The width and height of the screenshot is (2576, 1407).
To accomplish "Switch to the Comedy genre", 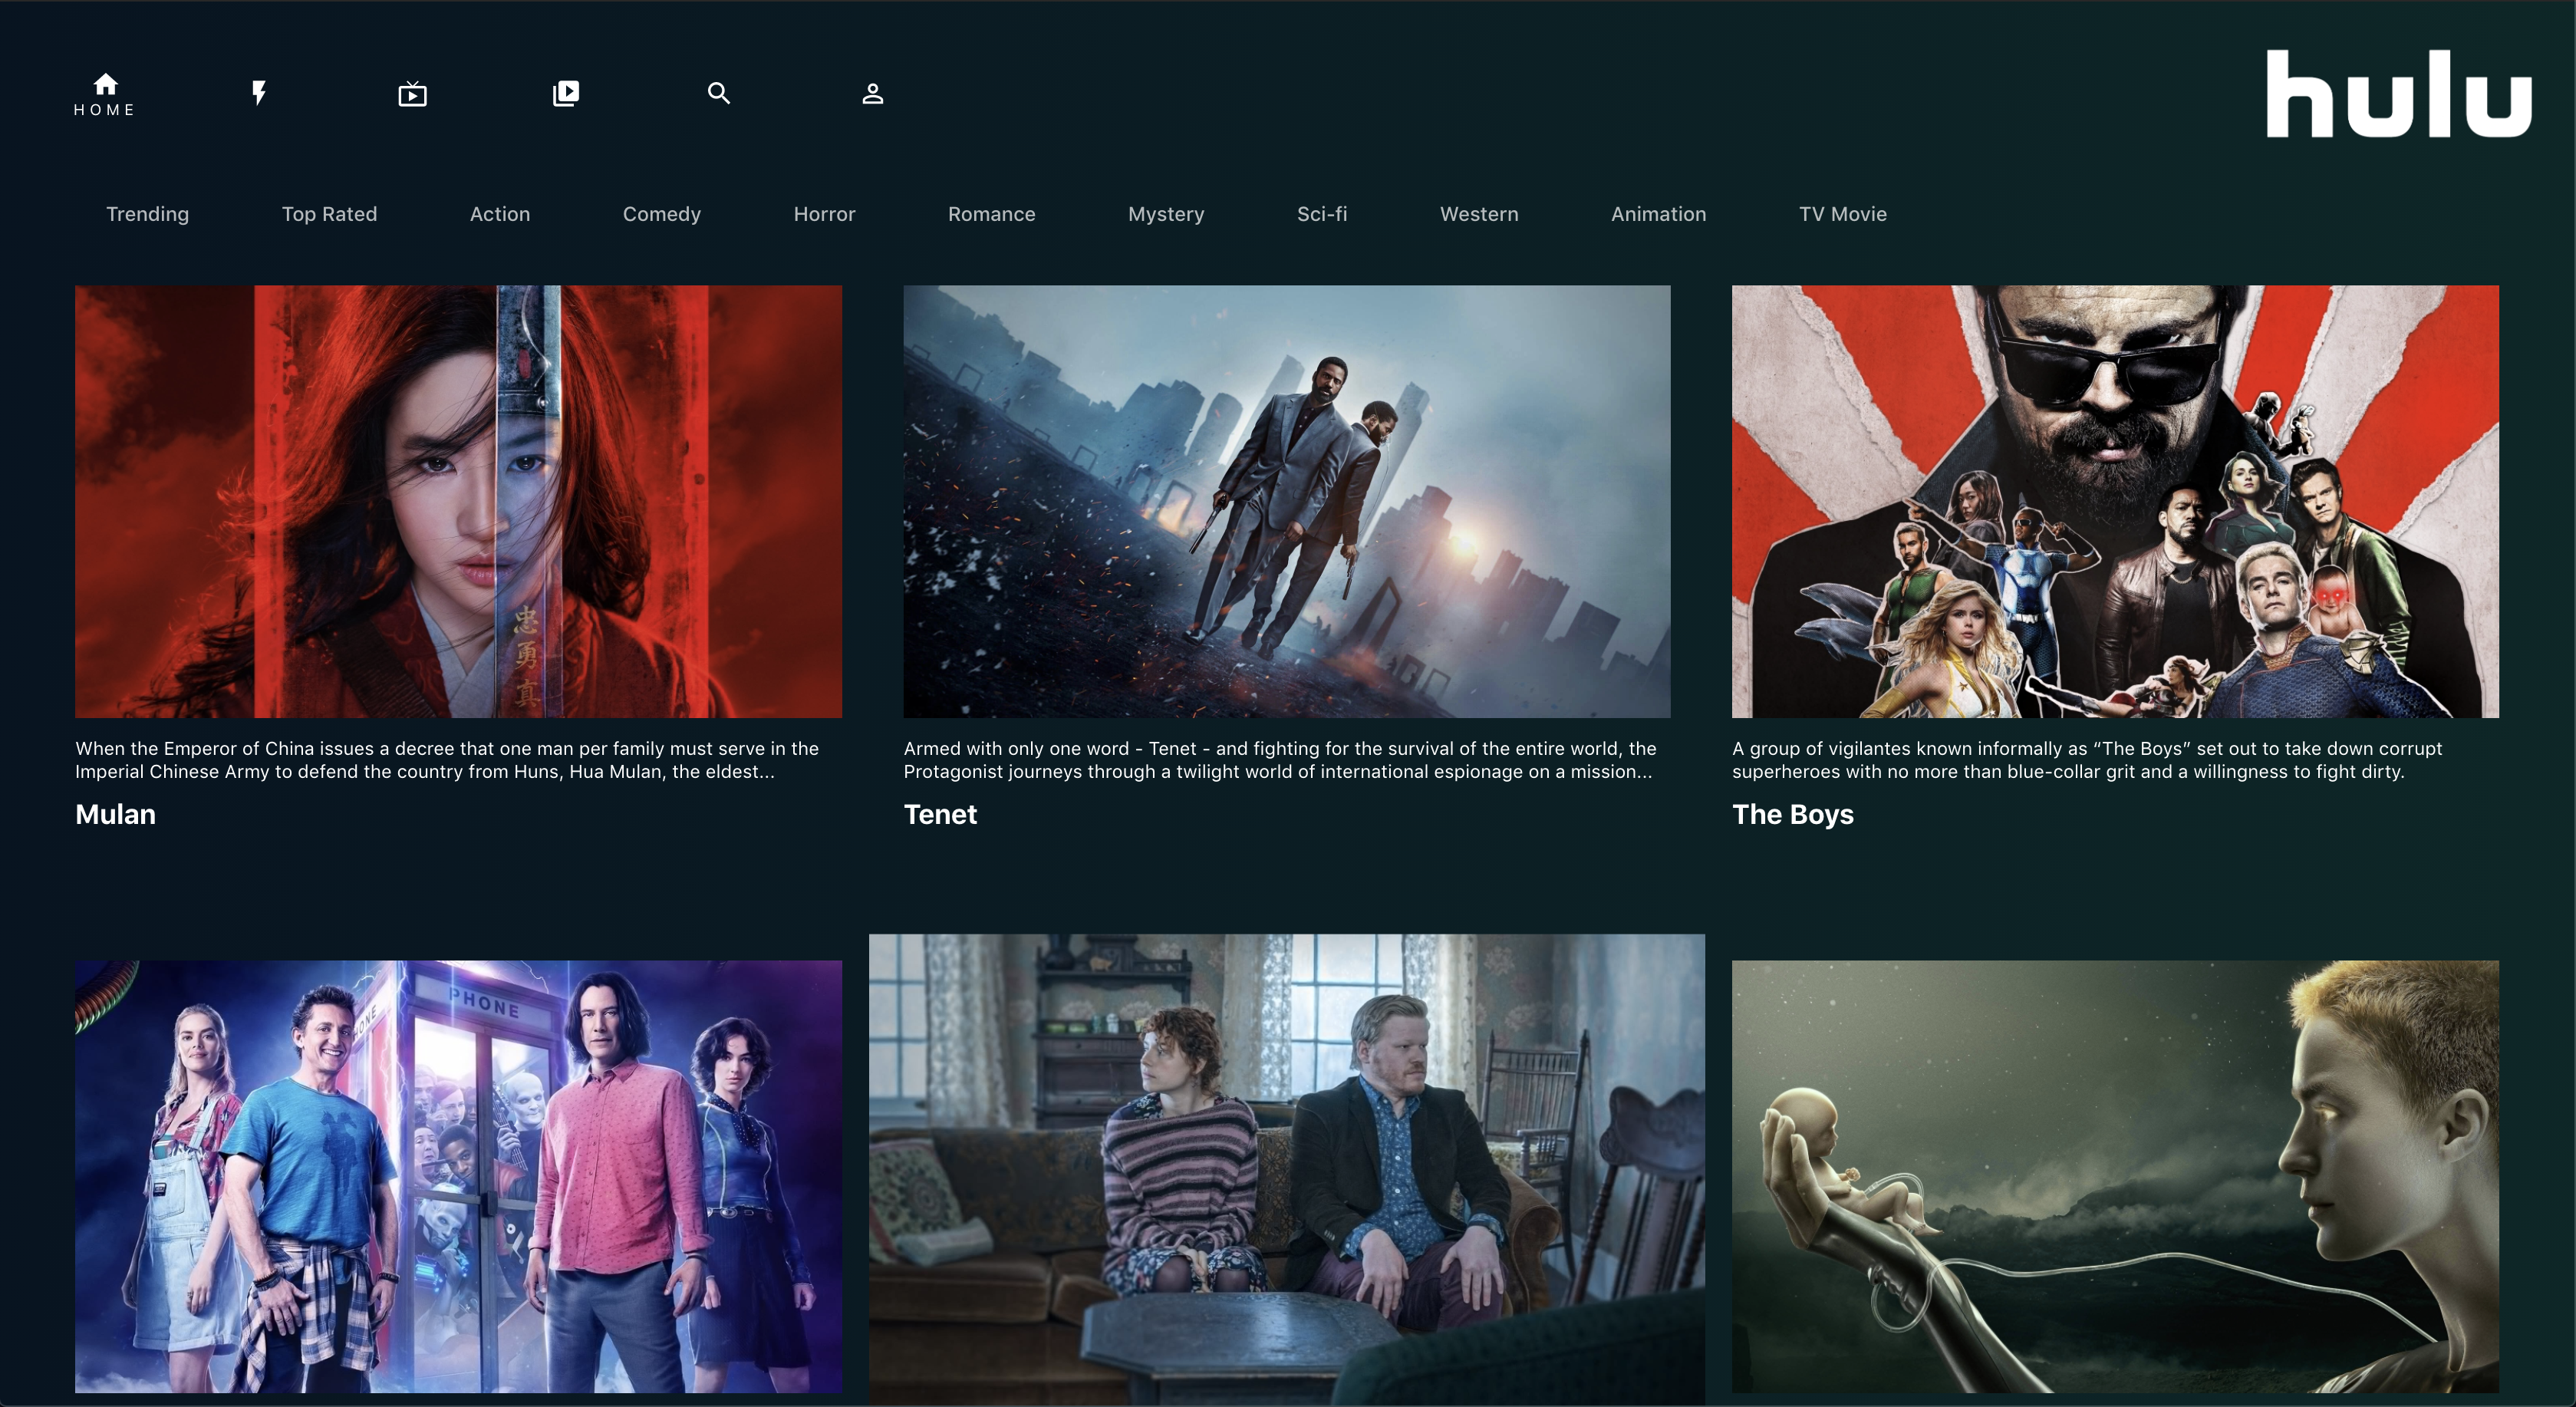I will click(662, 214).
